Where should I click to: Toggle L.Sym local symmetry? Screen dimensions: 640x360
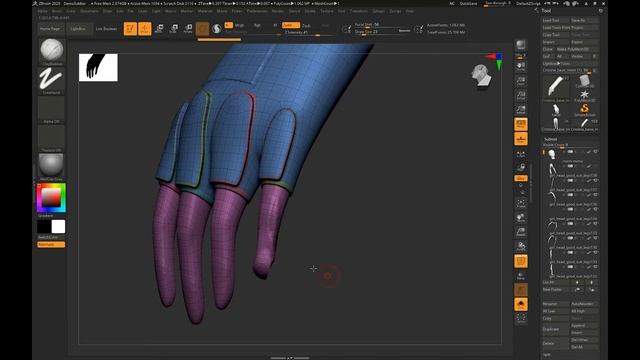[x=521, y=153]
